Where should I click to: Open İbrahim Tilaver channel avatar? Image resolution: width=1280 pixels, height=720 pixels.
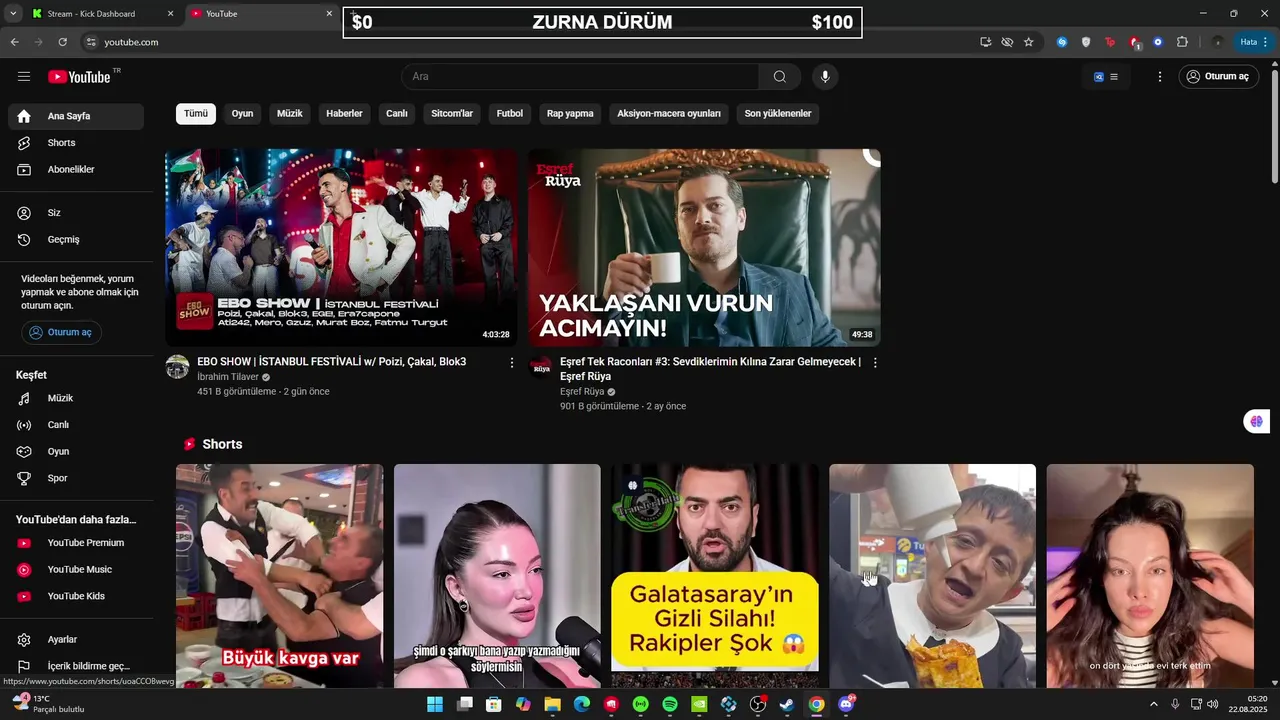tap(177, 366)
